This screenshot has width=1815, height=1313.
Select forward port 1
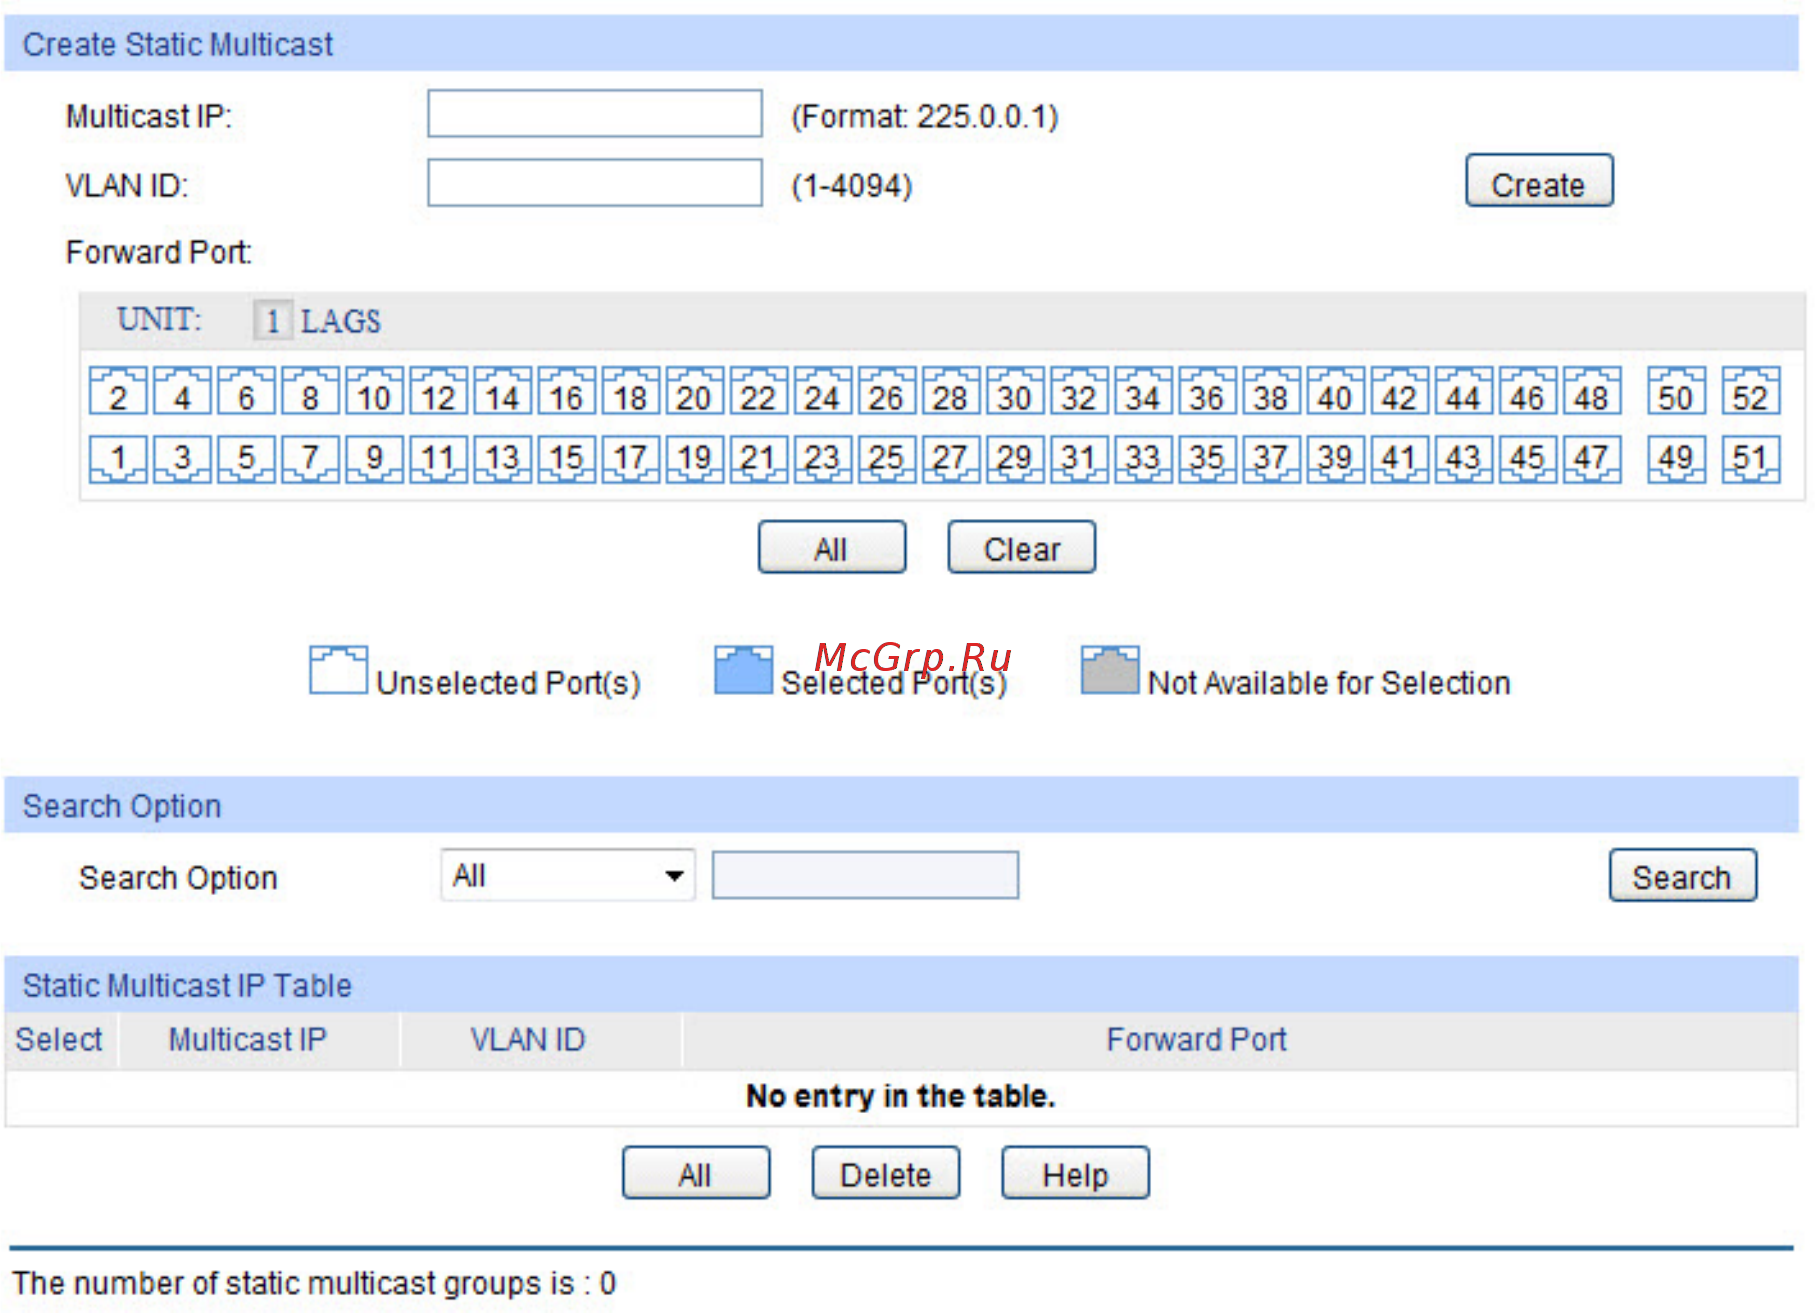click(118, 459)
